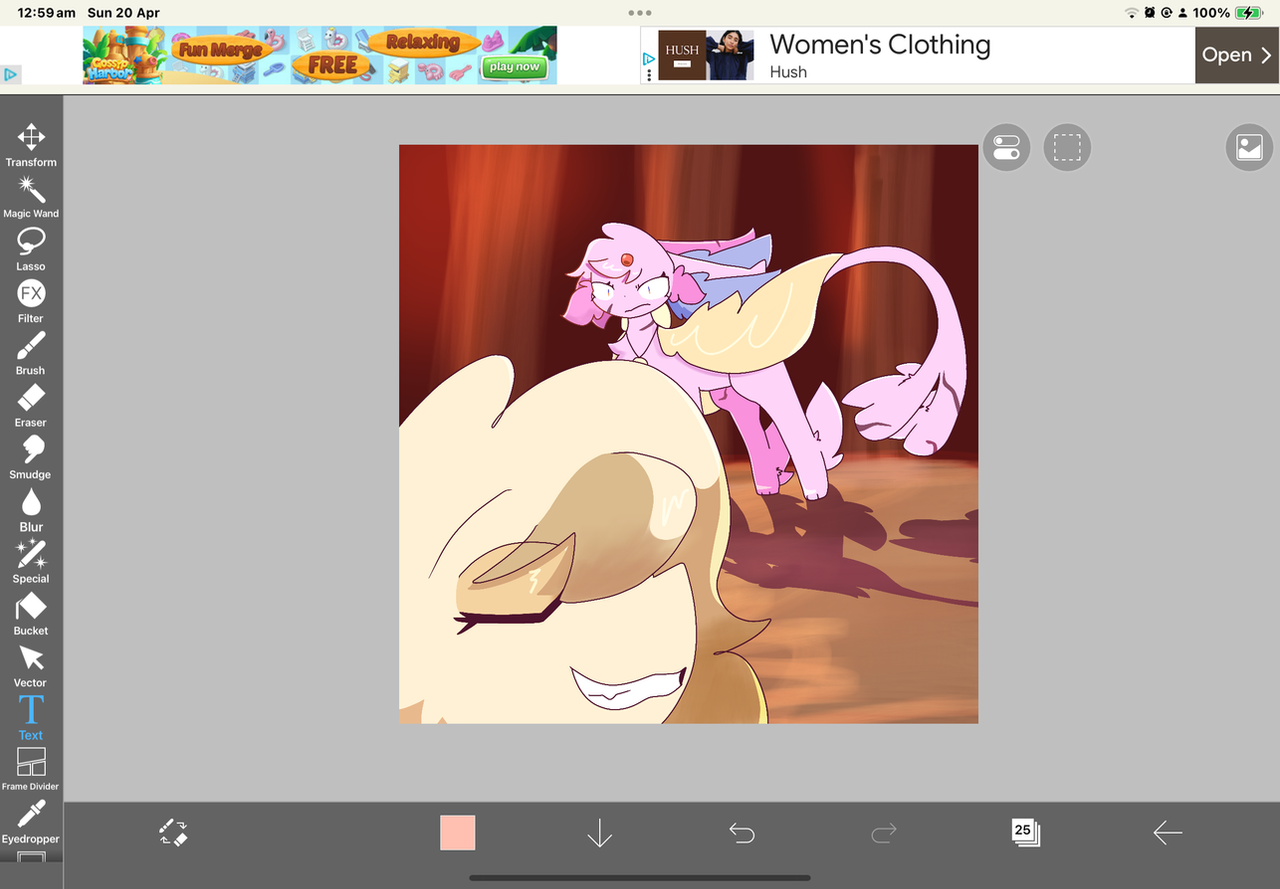Select the Eraser tool
Image resolution: width=1280 pixels, height=889 pixels.
31,405
